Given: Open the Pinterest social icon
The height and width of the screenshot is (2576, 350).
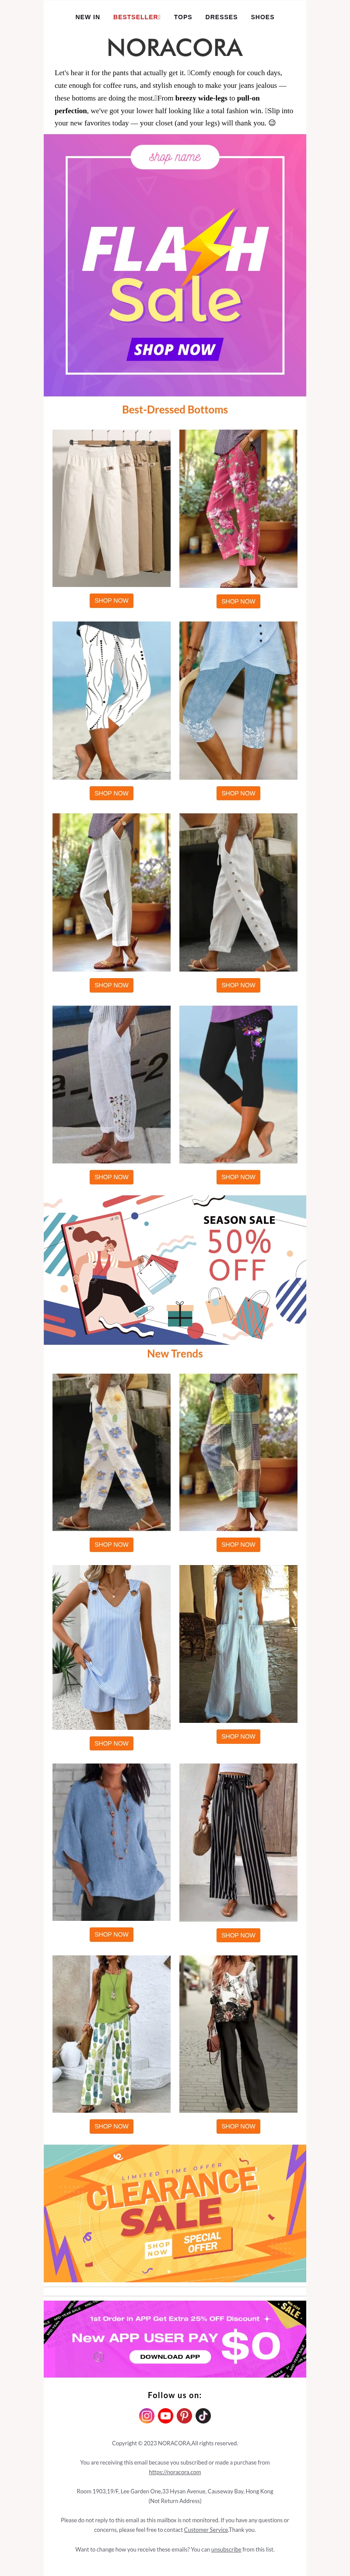Looking at the screenshot, I should 184,2415.
